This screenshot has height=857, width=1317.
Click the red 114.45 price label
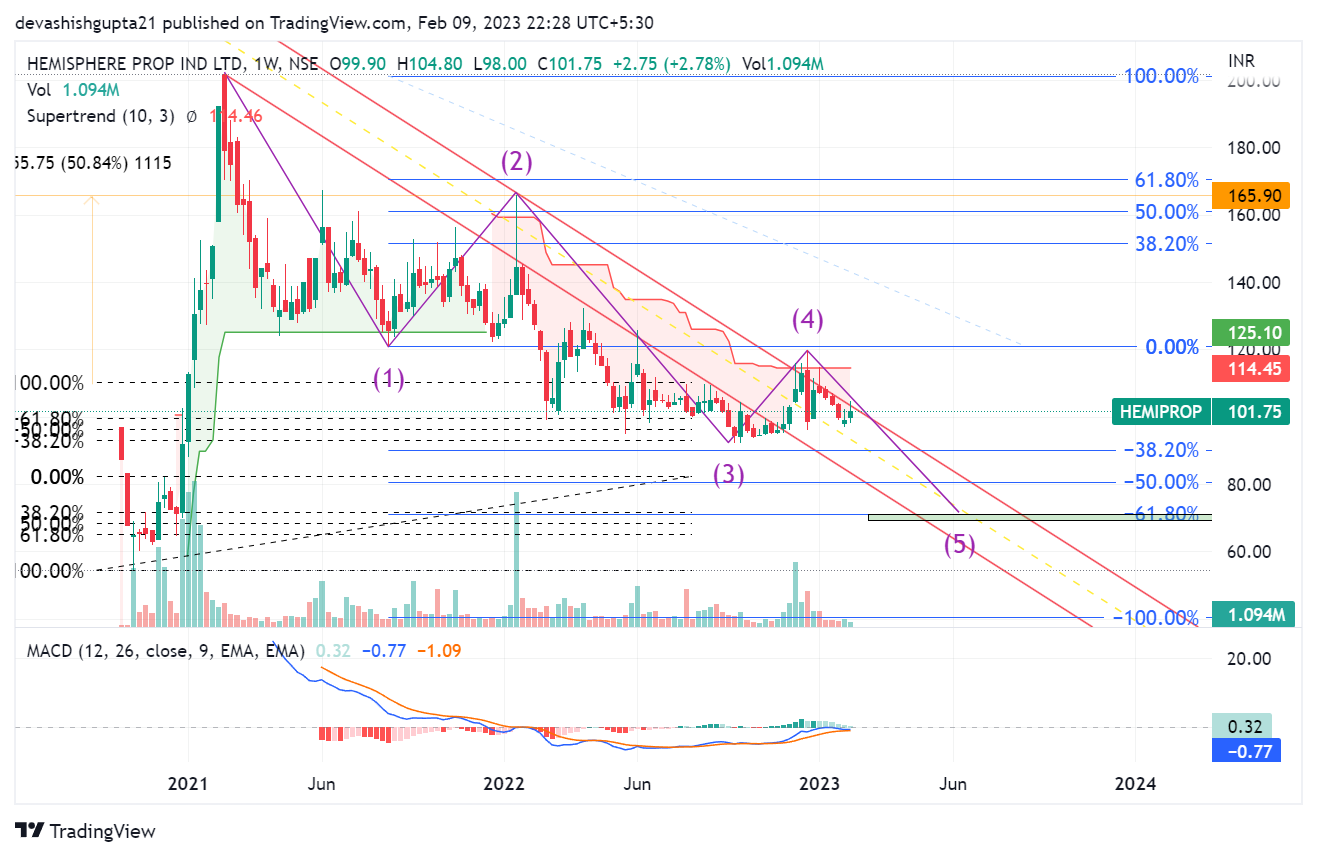pyautogui.click(x=1250, y=369)
